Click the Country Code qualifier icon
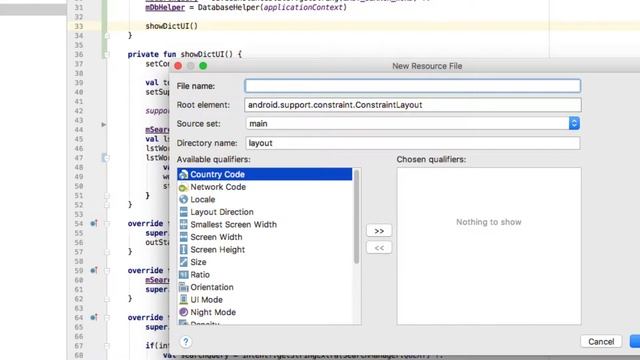640x360 pixels. click(x=183, y=174)
